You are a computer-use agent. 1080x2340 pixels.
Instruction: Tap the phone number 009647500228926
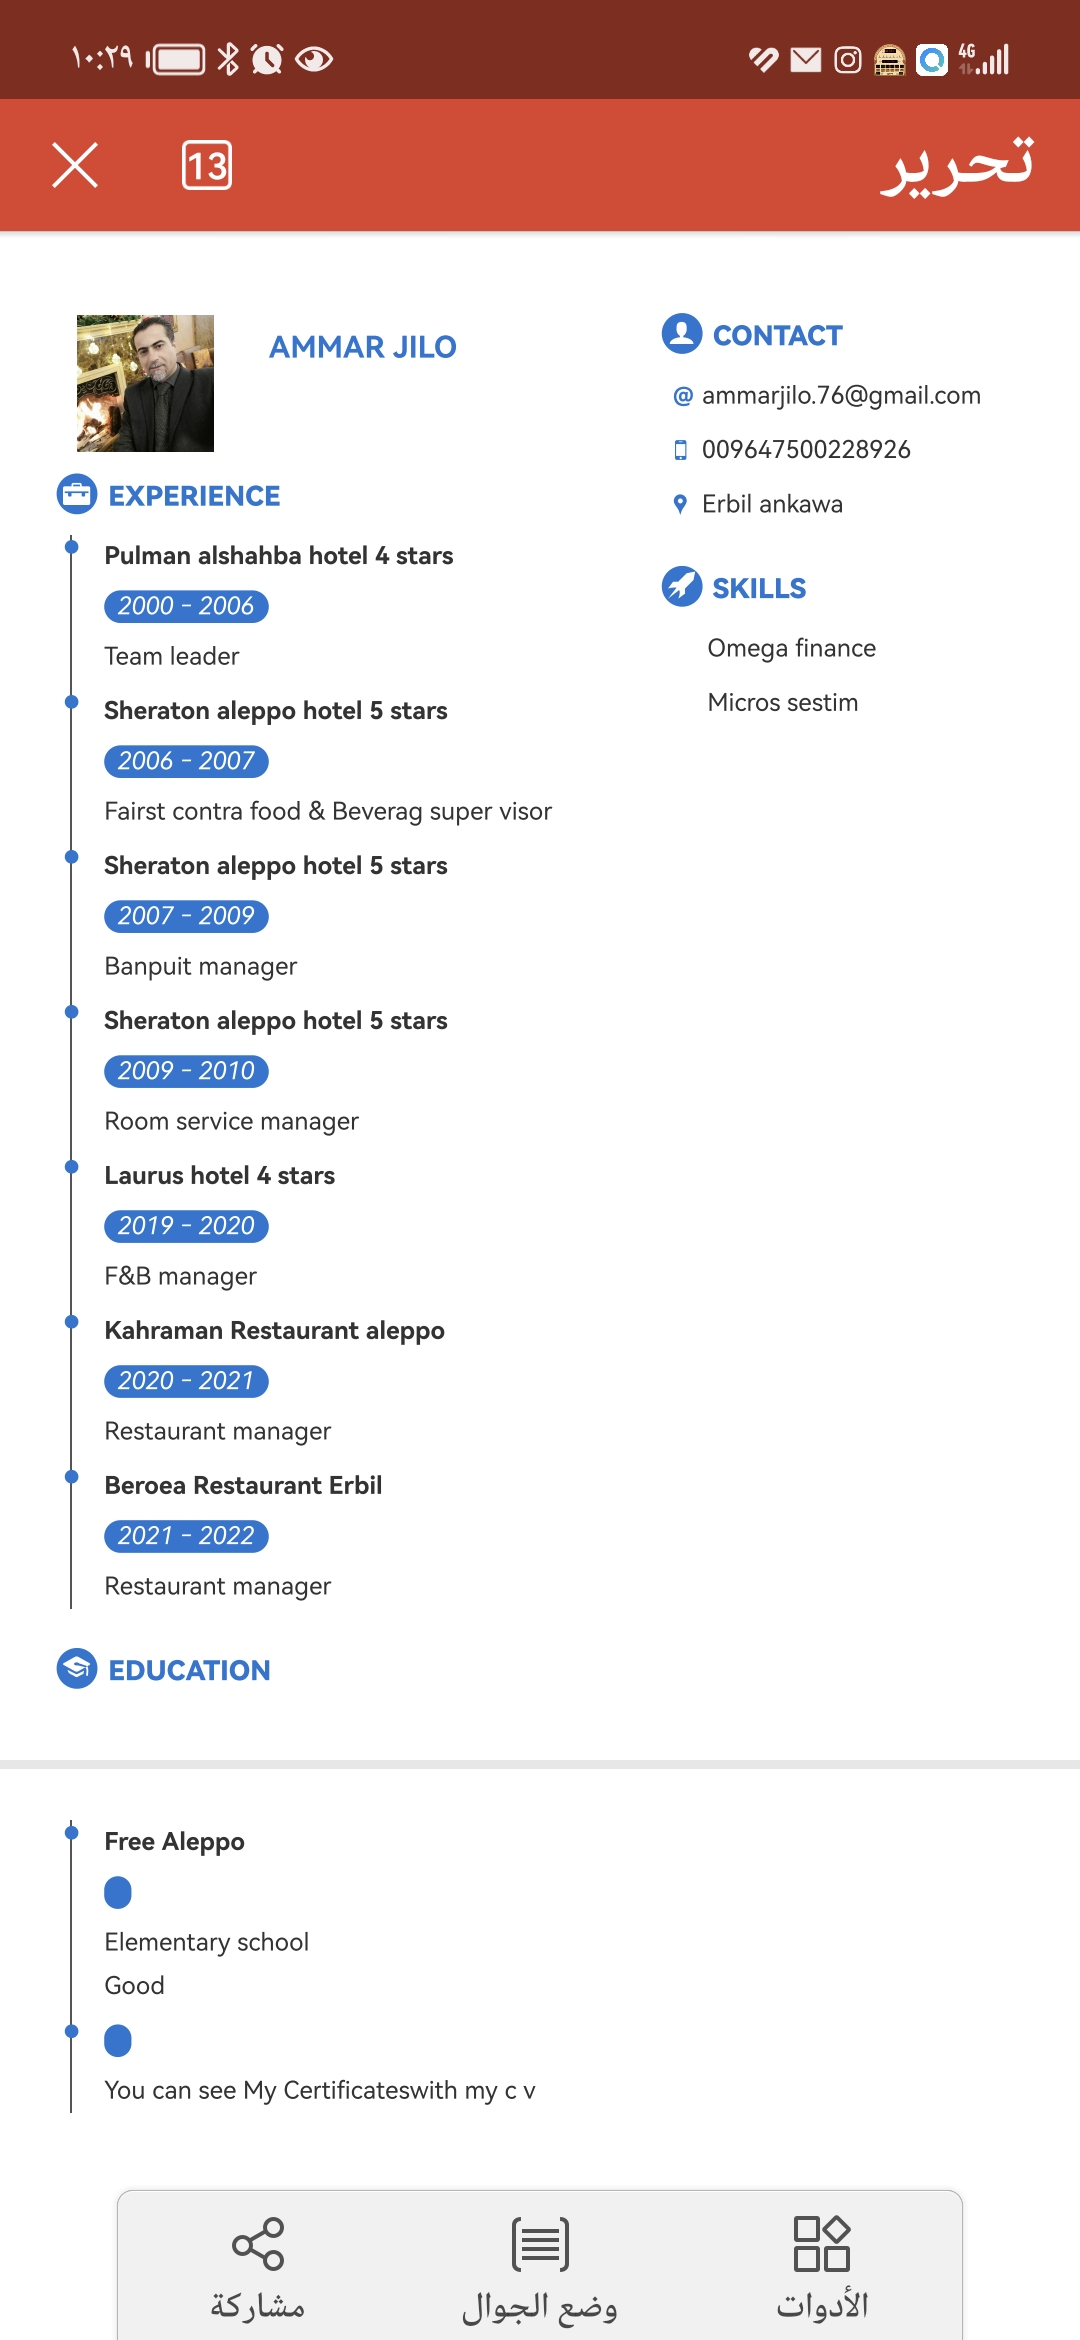point(806,450)
